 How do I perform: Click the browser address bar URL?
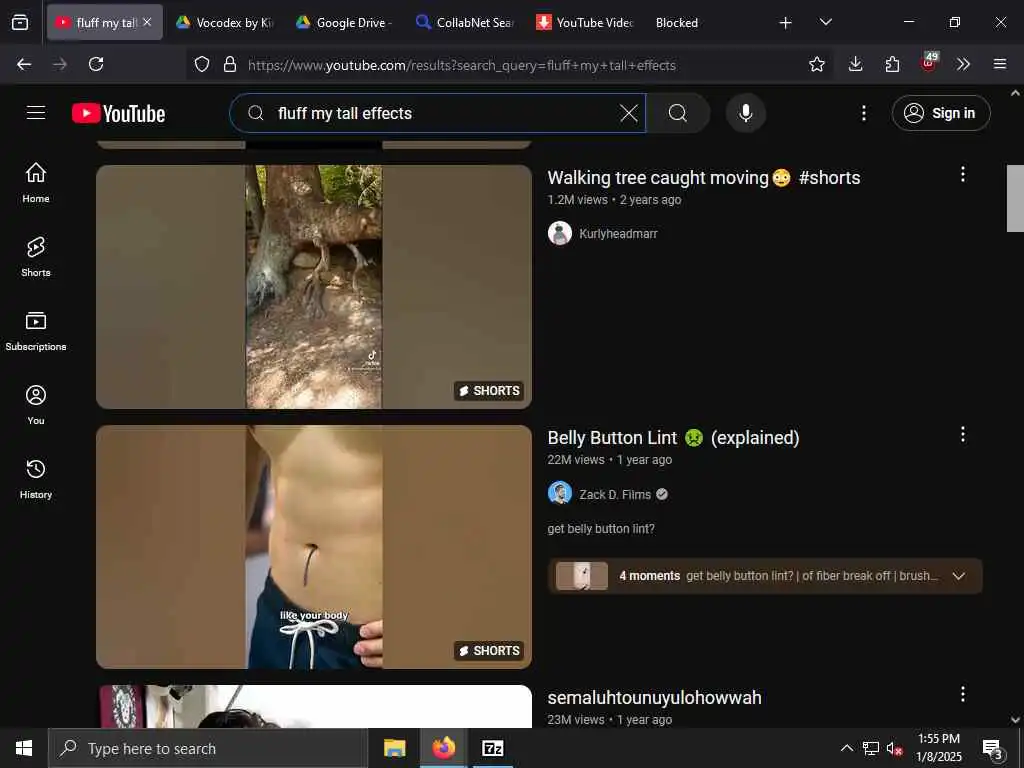click(x=461, y=65)
